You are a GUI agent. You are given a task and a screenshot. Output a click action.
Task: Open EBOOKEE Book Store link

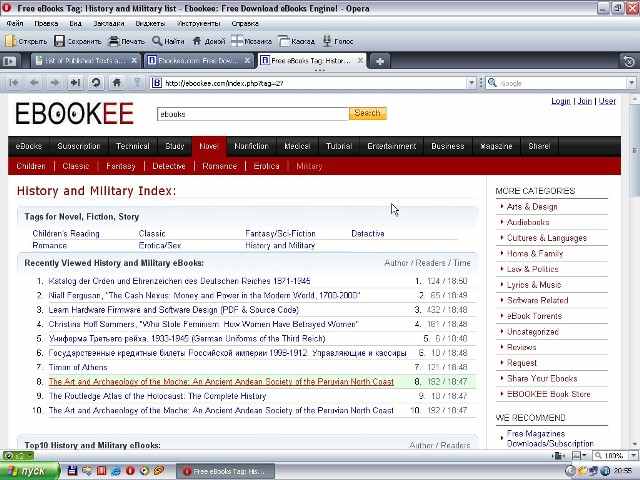[548, 394]
